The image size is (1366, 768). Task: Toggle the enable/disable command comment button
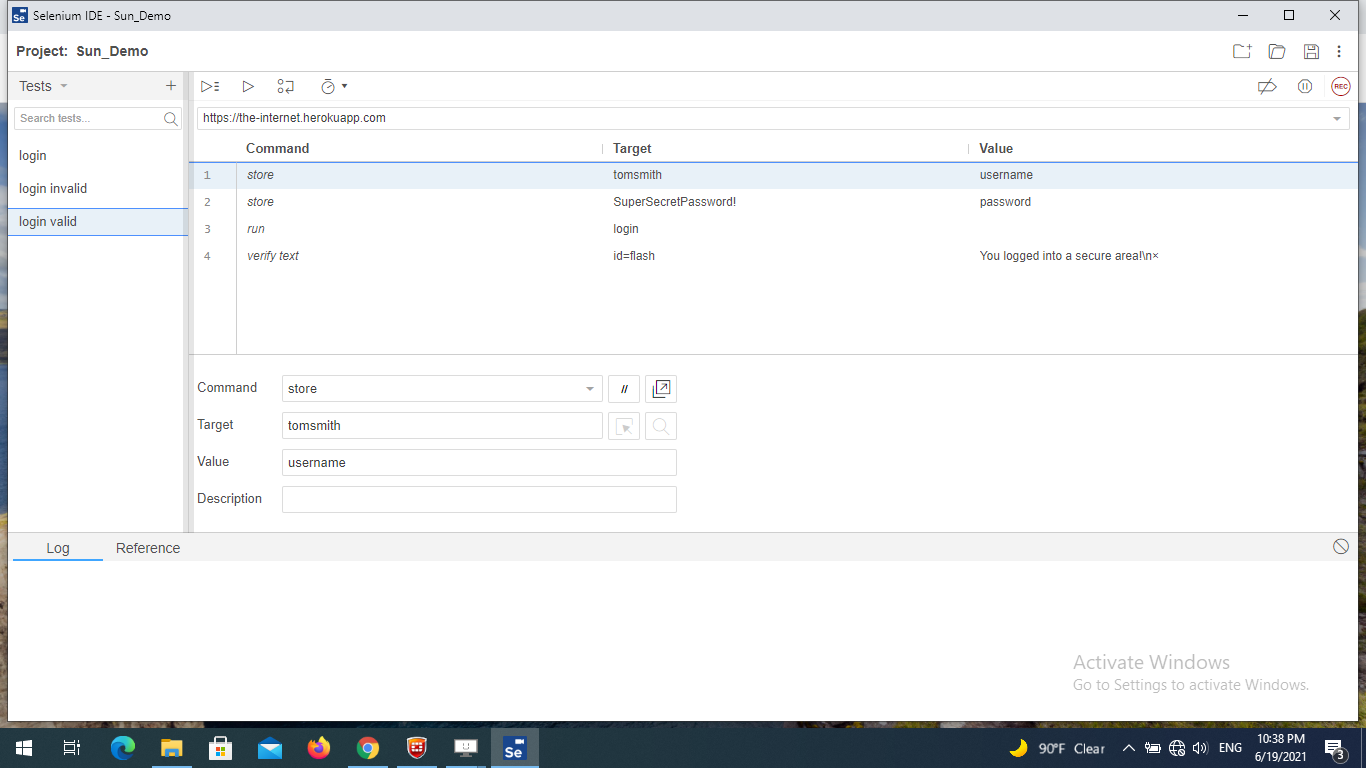click(624, 389)
